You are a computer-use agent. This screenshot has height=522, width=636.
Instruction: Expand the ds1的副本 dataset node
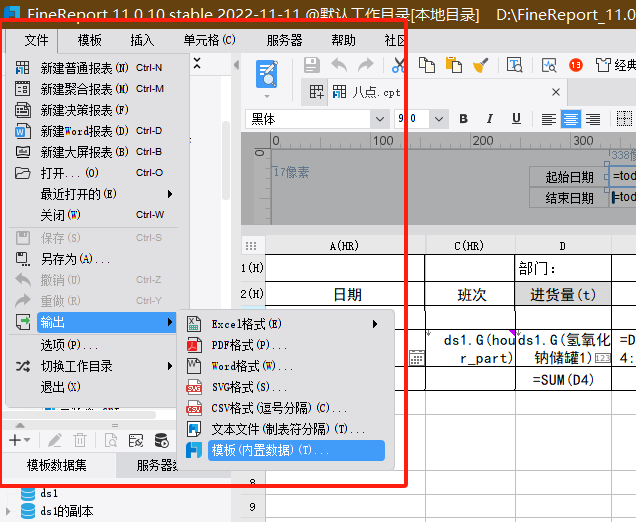coord(8,511)
